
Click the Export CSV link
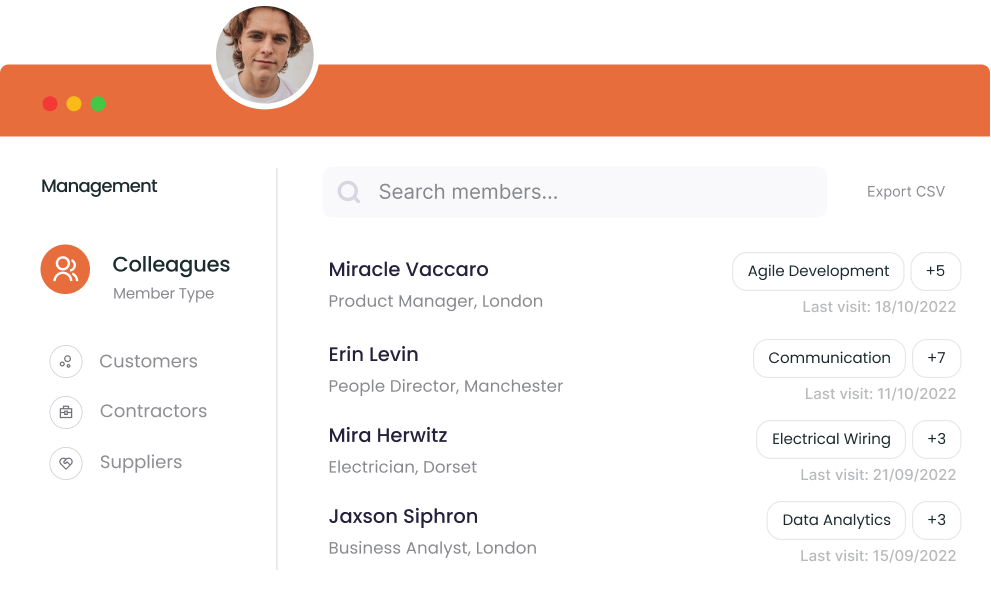coord(906,192)
